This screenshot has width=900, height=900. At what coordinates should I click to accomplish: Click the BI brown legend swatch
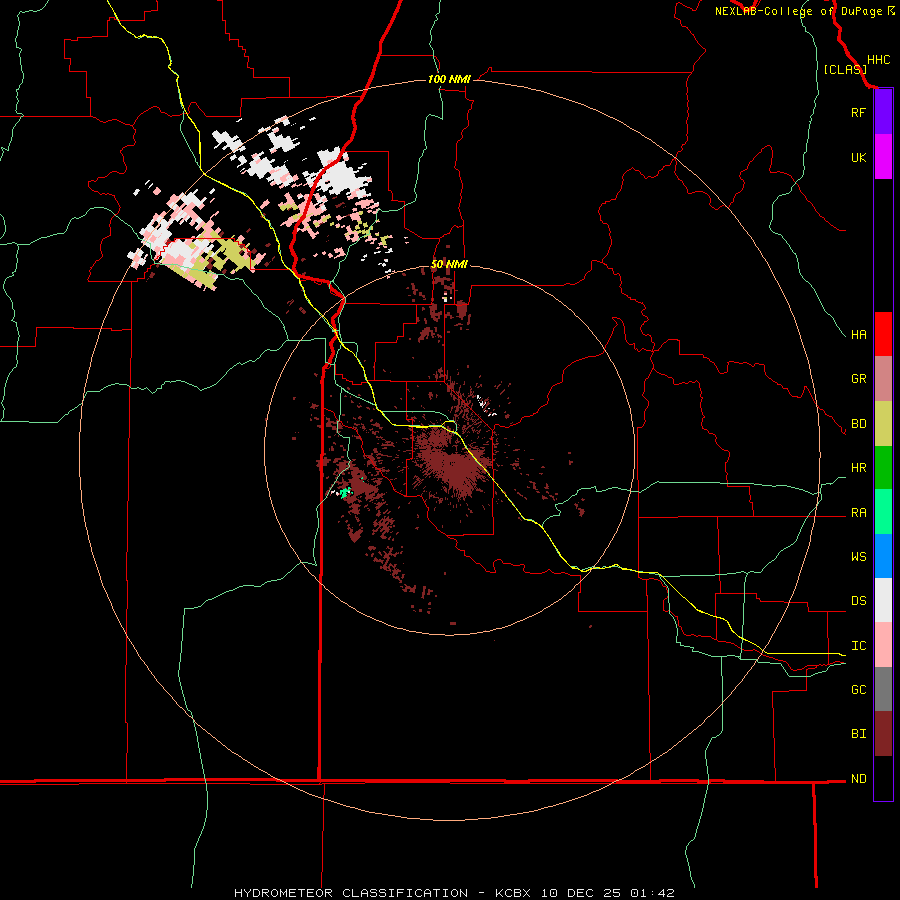coord(883,734)
